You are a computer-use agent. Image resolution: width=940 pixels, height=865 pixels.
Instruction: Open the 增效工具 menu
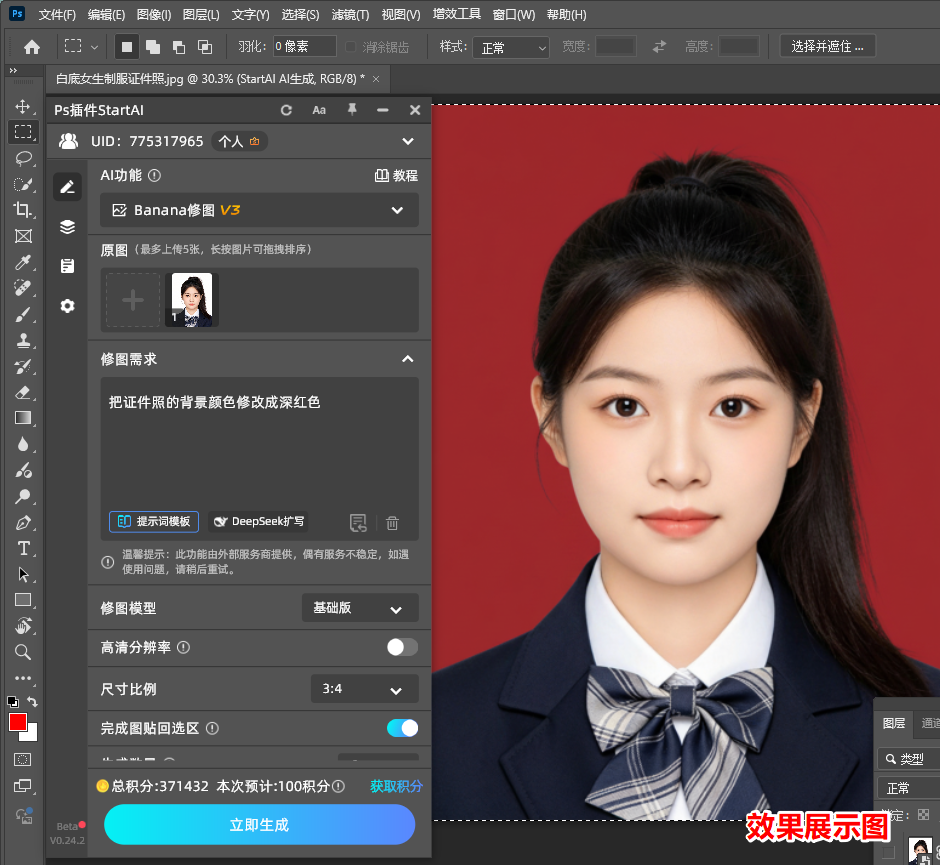click(x=457, y=14)
